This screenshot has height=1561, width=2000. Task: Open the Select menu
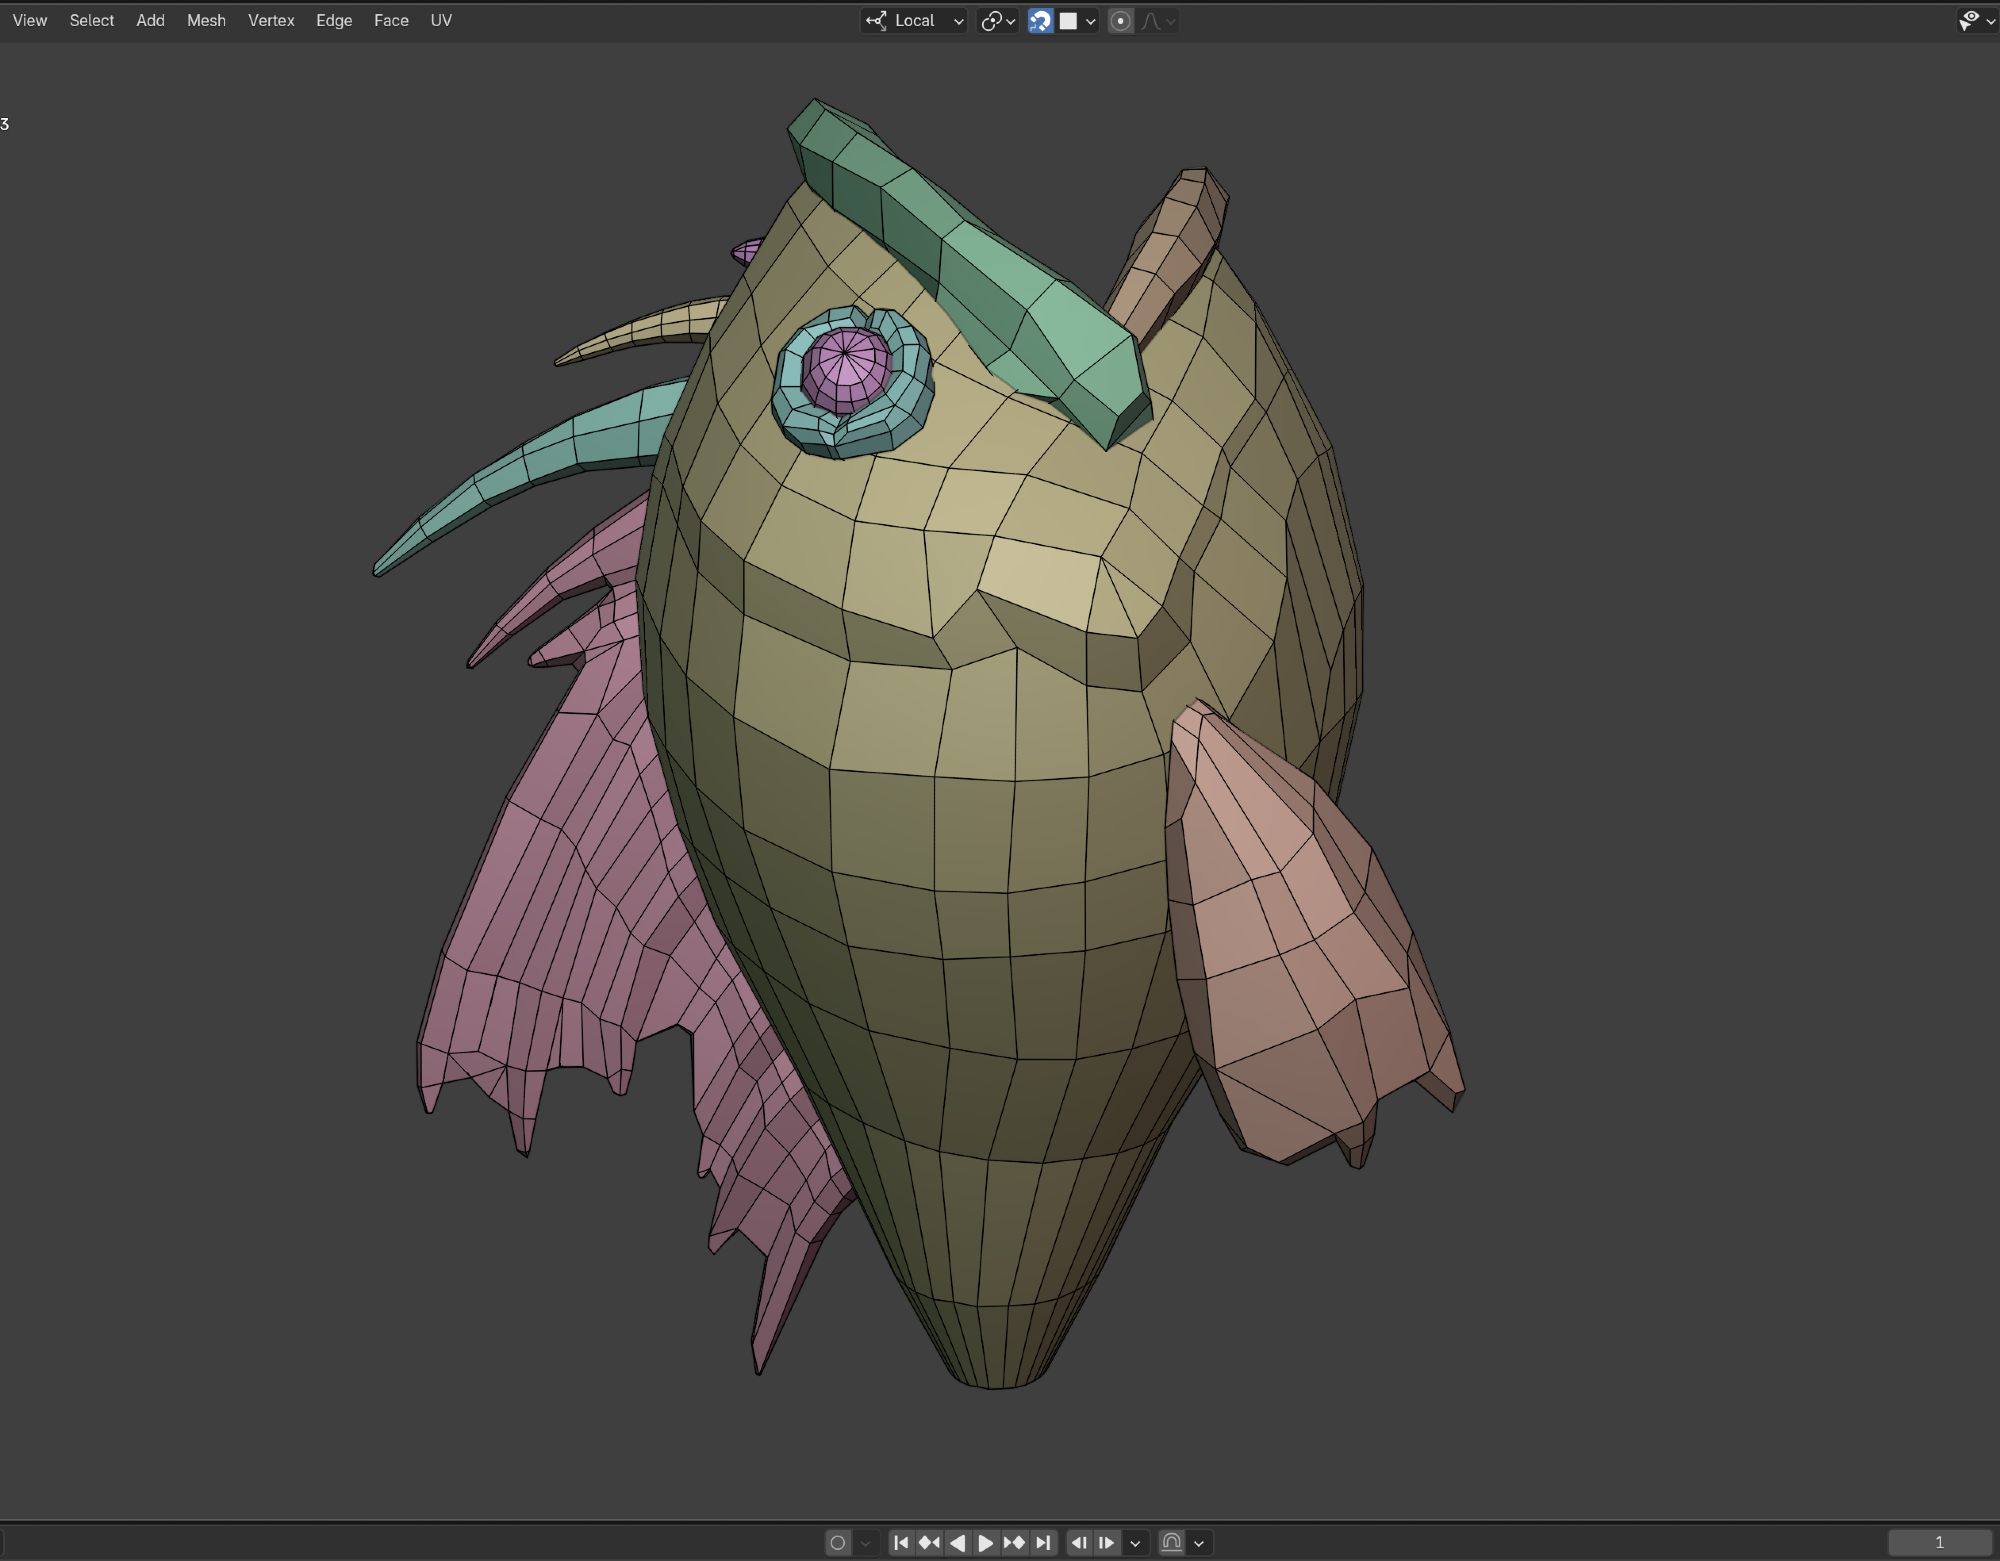click(91, 20)
